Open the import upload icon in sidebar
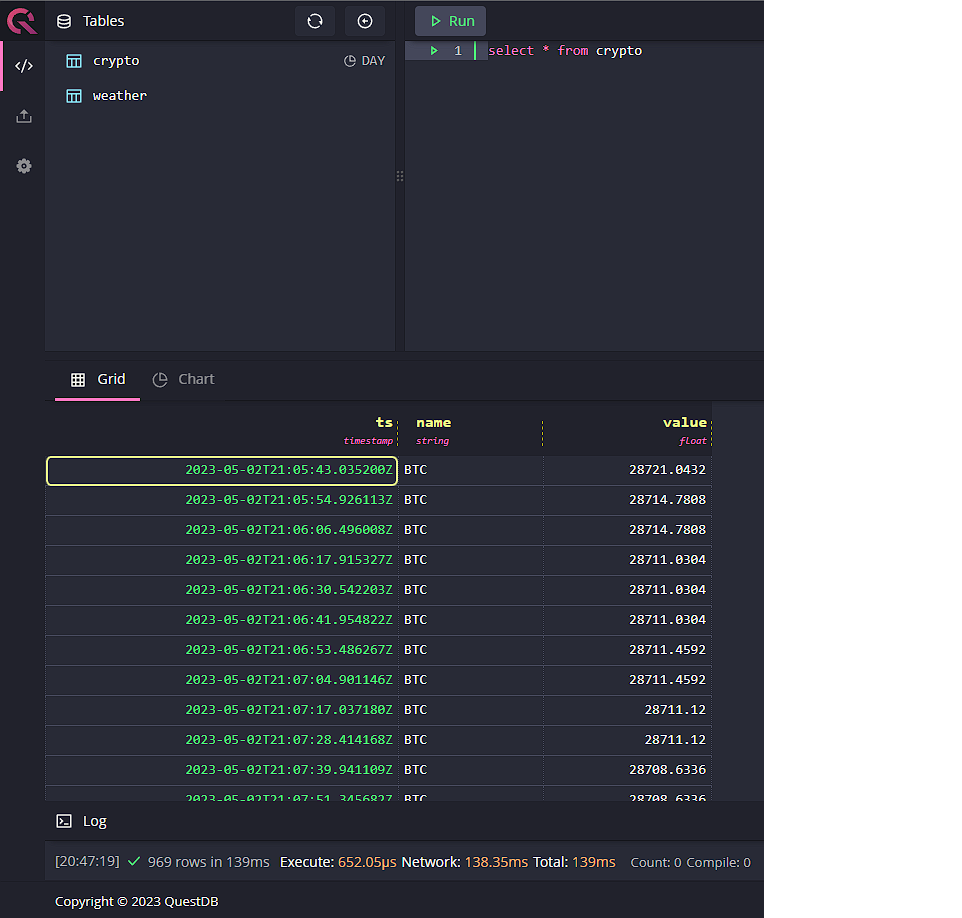The image size is (962, 918). pos(24,116)
